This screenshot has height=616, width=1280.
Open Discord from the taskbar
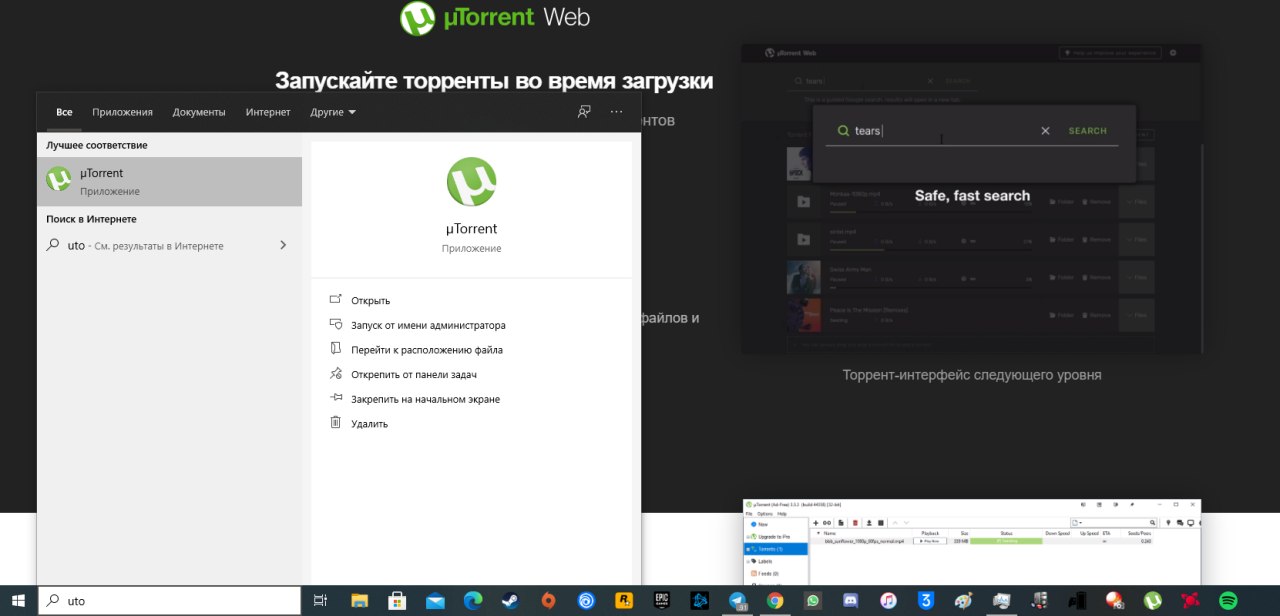point(851,601)
